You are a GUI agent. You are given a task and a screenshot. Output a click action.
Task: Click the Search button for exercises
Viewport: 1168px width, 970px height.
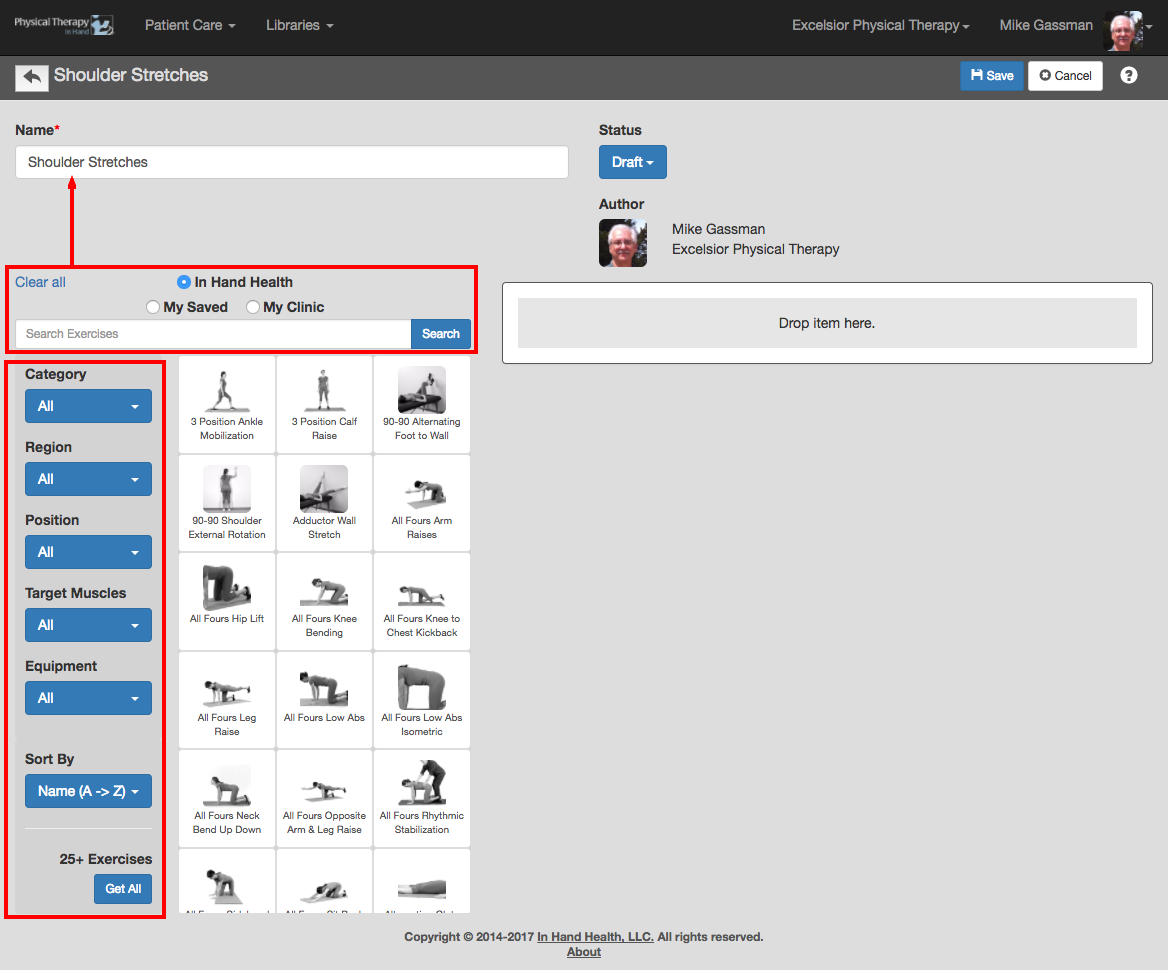[x=440, y=334]
